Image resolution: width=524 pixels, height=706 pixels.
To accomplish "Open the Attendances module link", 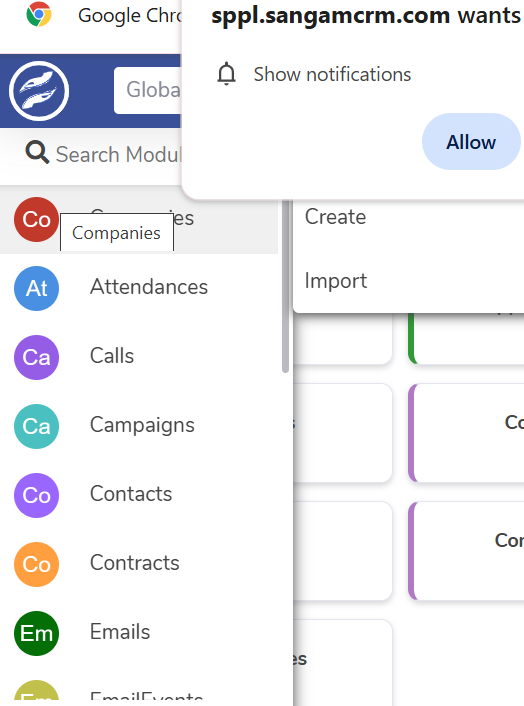I will coord(149,287).
